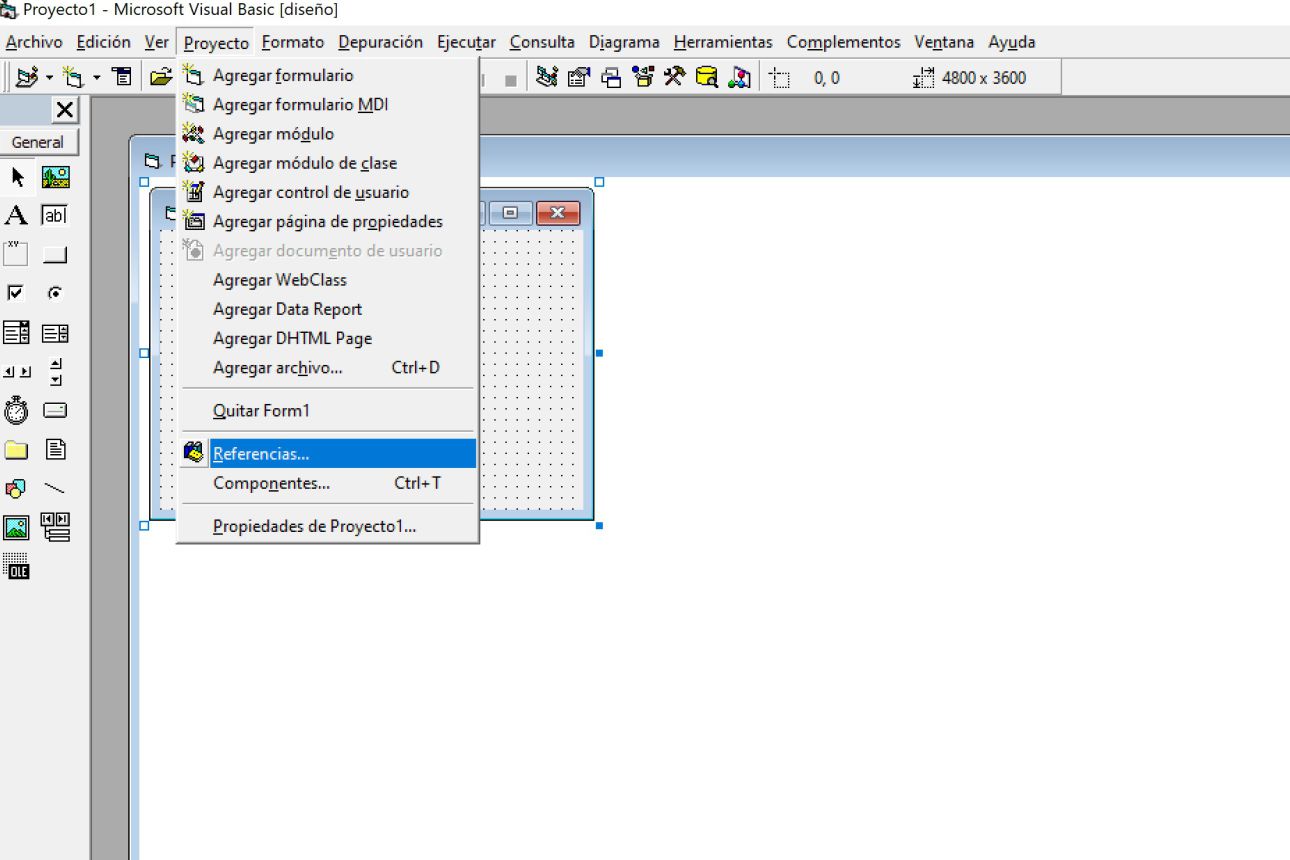
Task: Open the Object Browser toolbar icon
Action: (642, 77)
